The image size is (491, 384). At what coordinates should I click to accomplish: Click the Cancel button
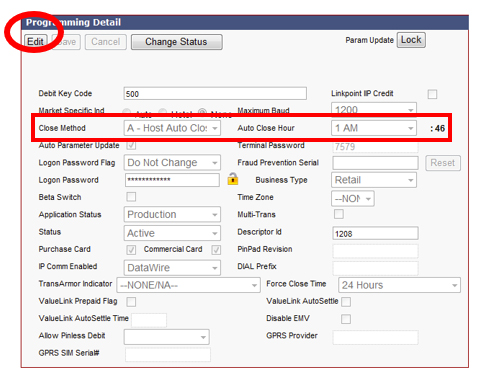[106, 42]
